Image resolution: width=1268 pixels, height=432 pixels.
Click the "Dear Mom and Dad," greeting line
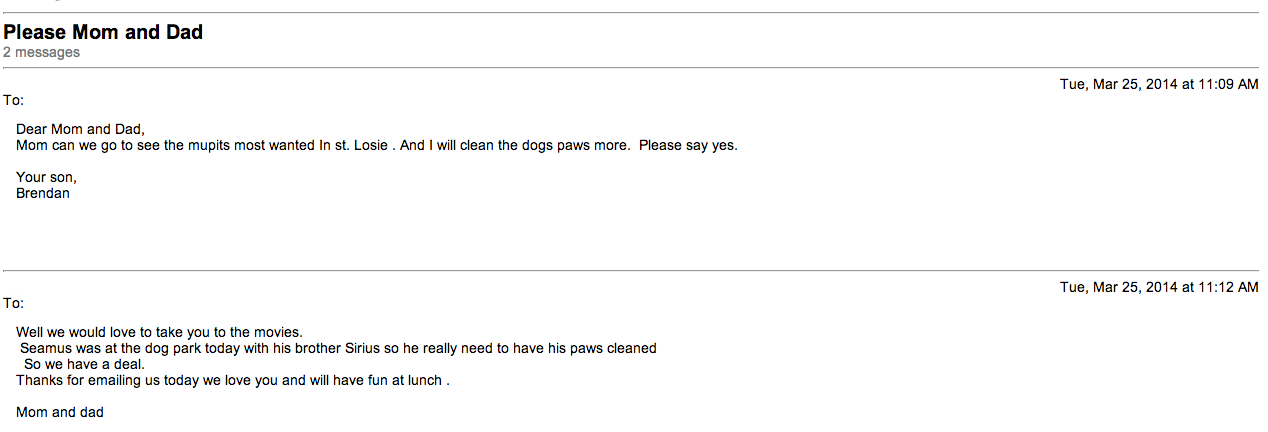pos(80,129)
